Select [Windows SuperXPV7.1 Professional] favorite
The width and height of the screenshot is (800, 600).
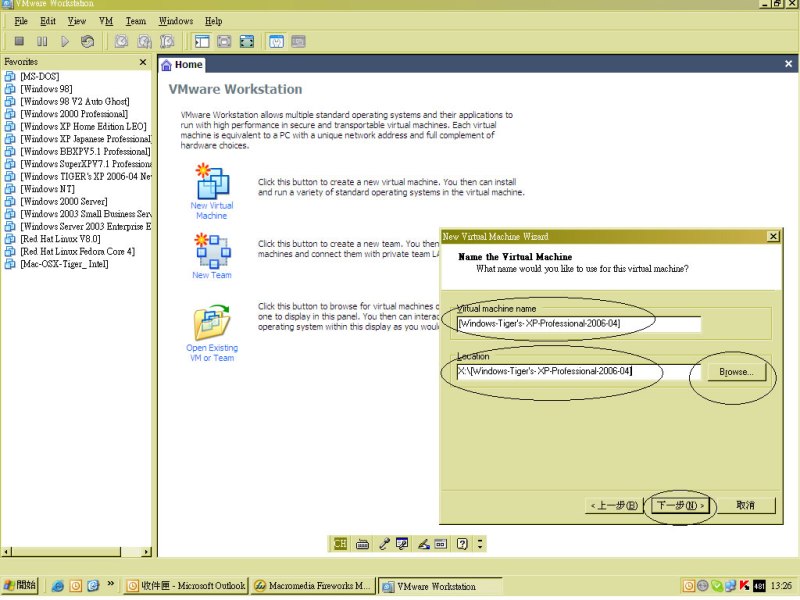pyautogui.click(x=85, y=164)
